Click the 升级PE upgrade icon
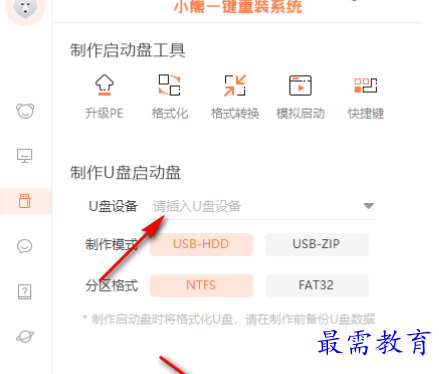The width and height of the screenshot is (439, 374). (x=104, y=85)
